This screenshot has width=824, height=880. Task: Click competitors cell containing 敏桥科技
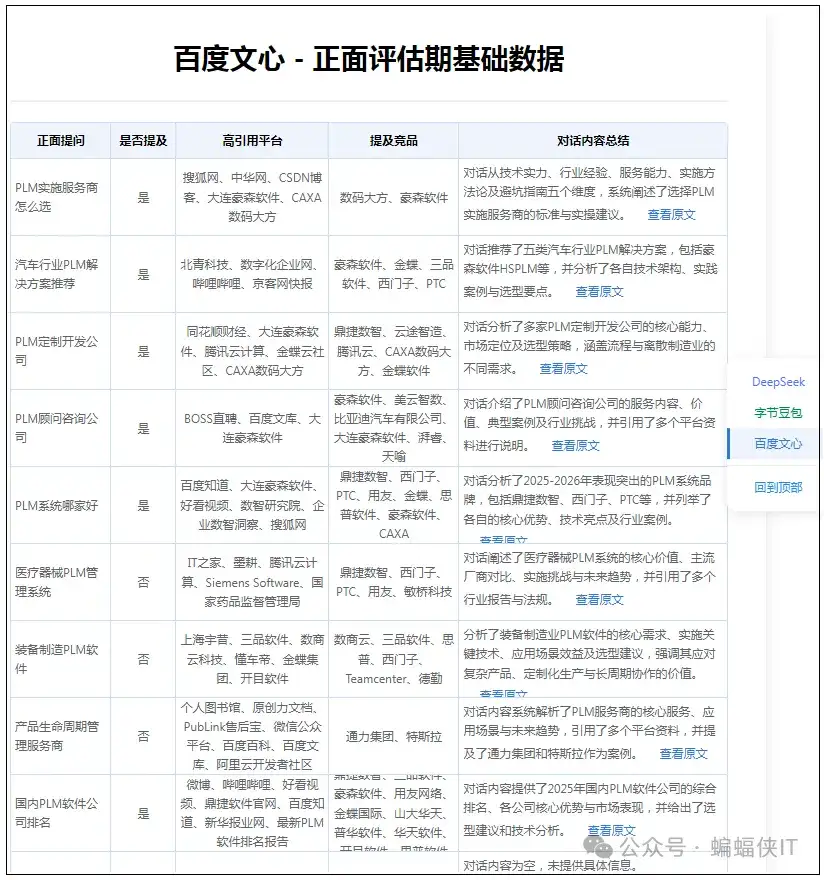tap(393, 582)
